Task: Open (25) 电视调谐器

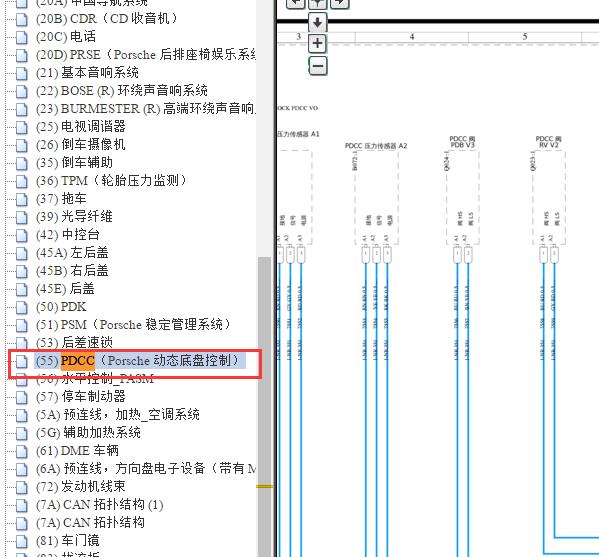Action: coord(81,126)
